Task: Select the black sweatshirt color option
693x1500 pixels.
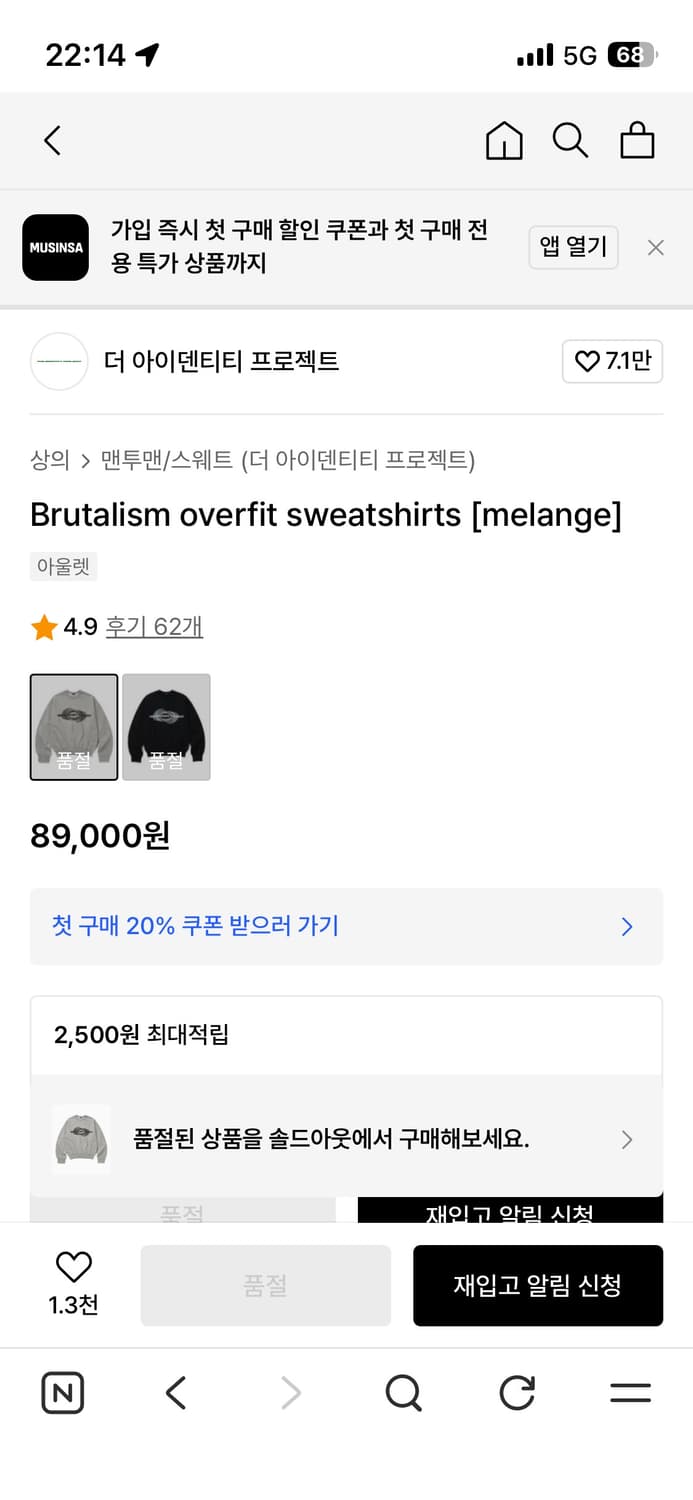Action: tap(166, 727)
